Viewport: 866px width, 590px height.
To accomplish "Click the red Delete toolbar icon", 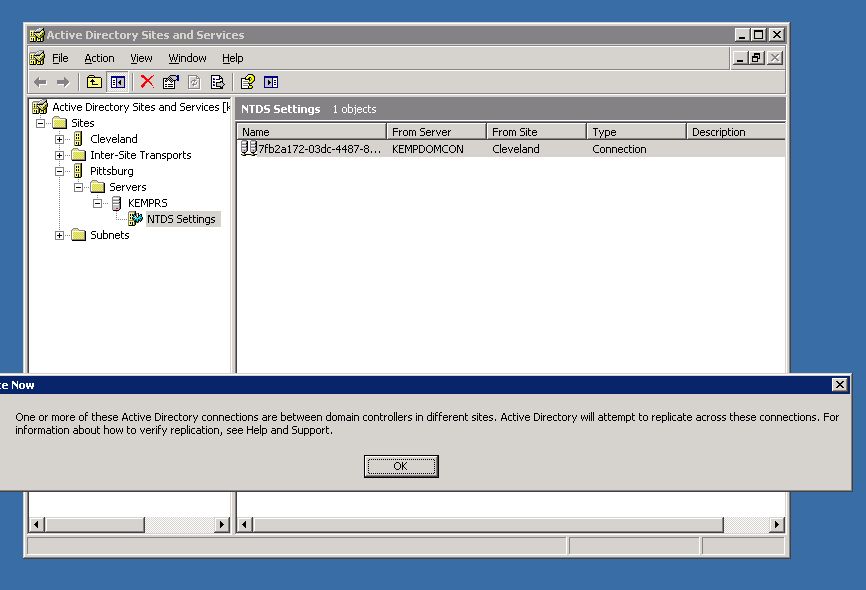I will coord(147,82).
